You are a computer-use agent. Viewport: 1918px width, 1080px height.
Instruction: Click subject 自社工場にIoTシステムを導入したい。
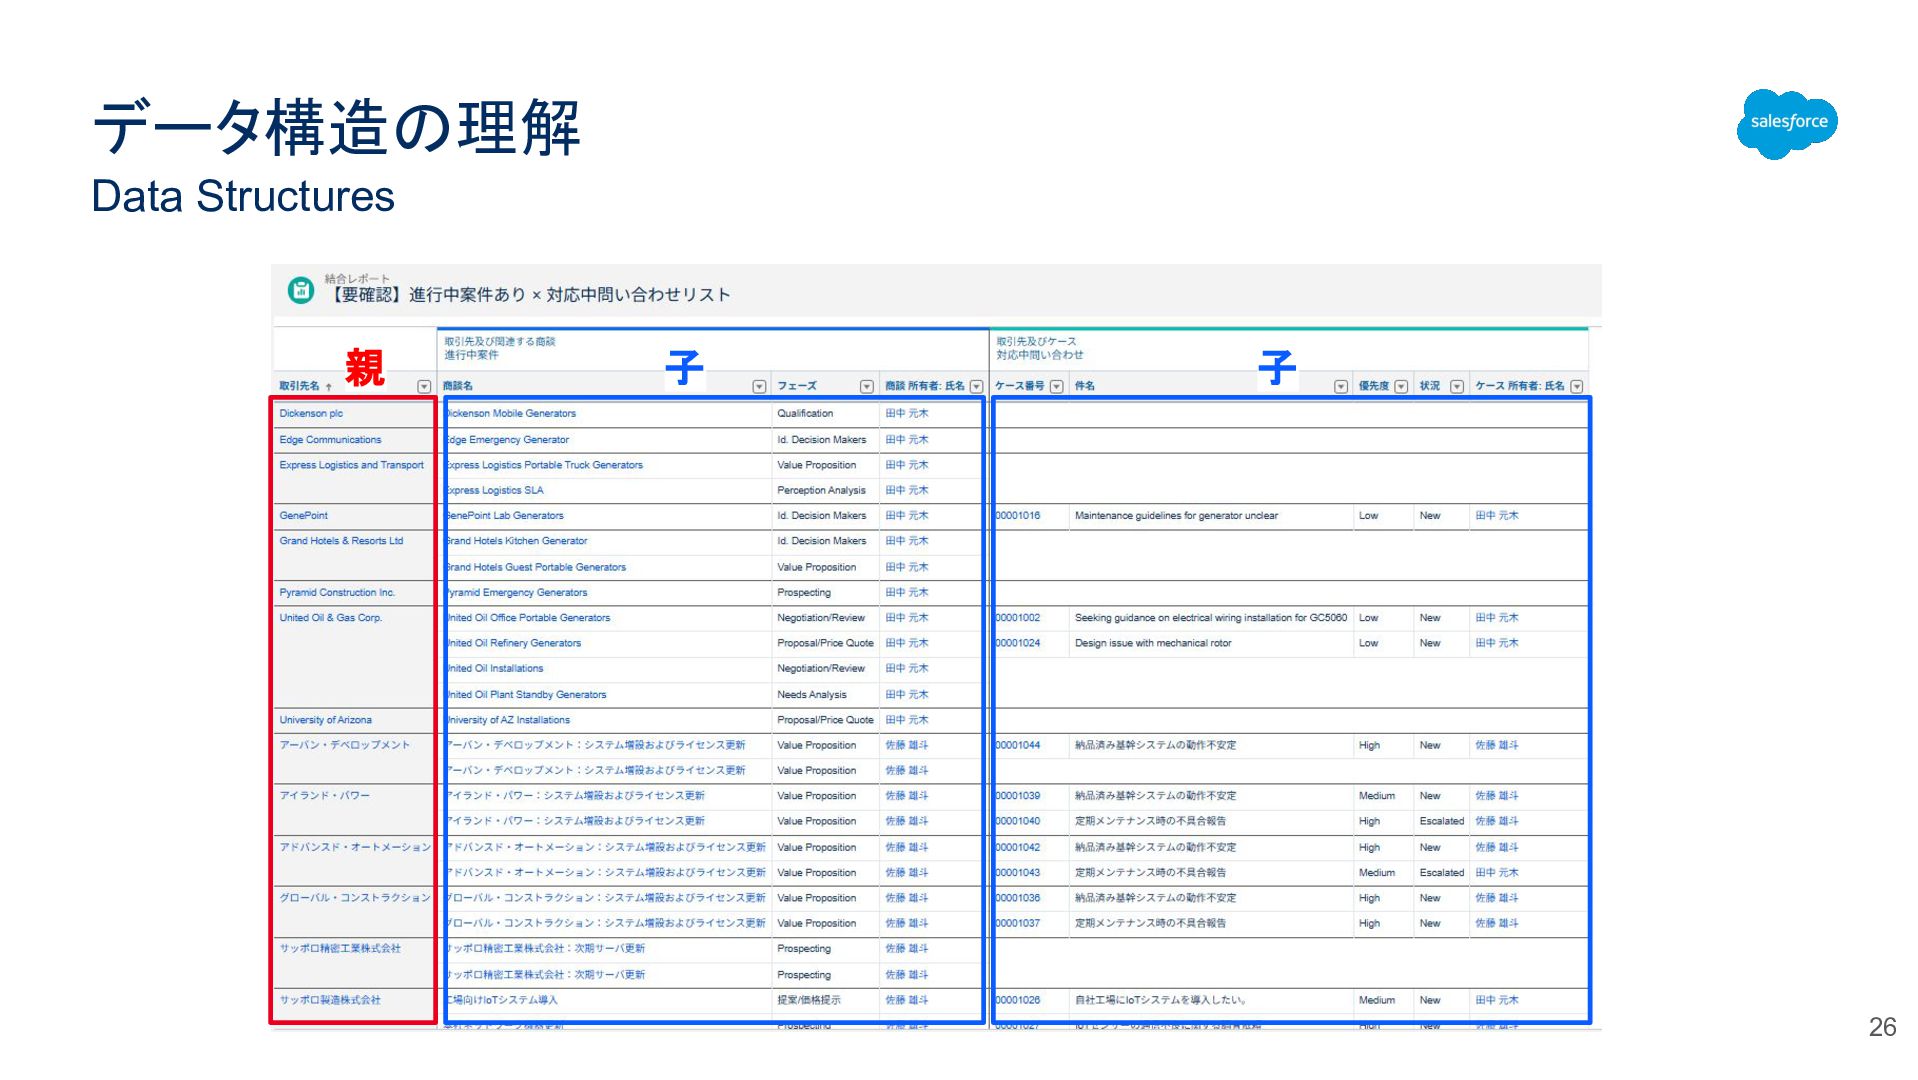1160,1000
